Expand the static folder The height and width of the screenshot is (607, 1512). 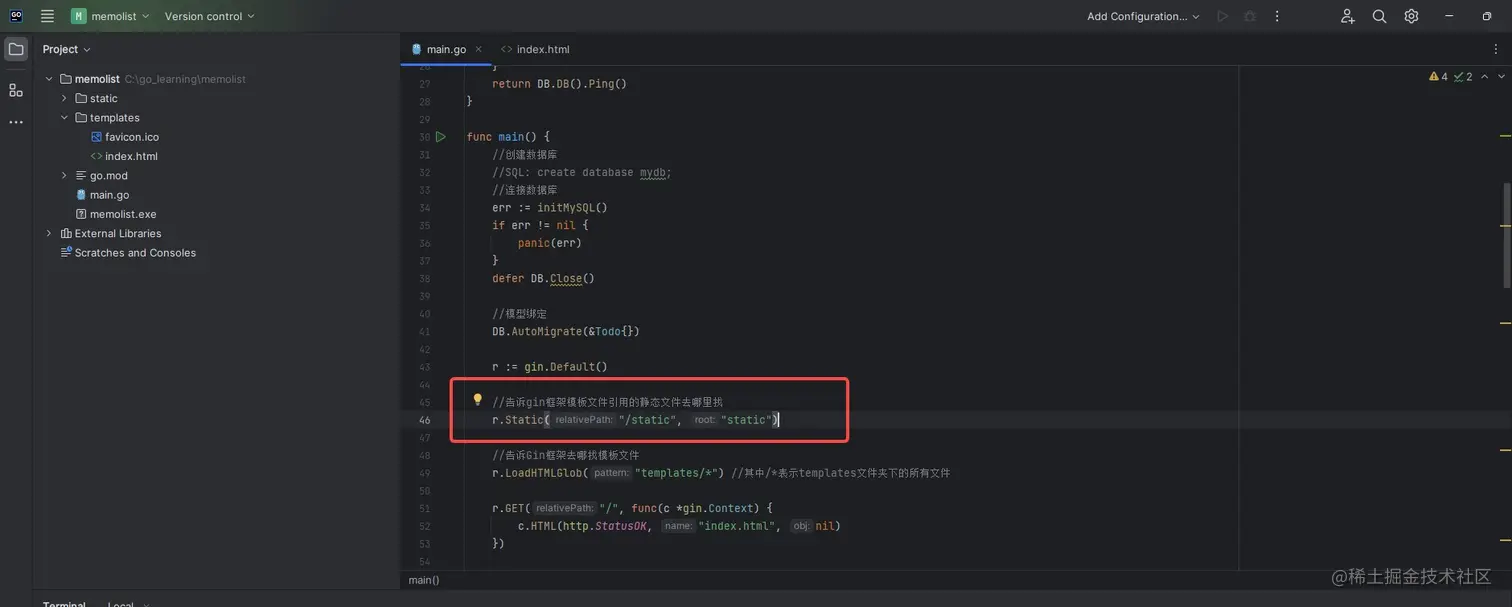coord(64,98)
